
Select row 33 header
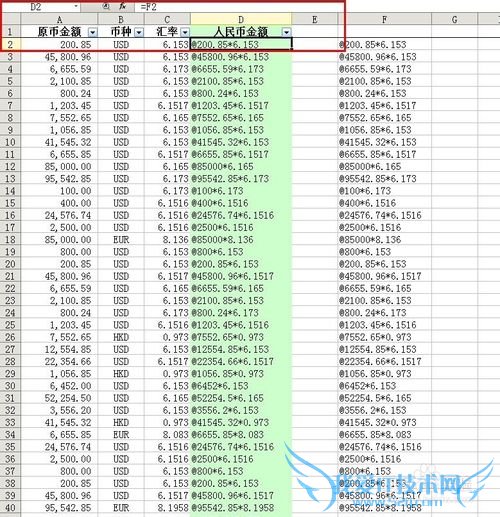[10, 422]
